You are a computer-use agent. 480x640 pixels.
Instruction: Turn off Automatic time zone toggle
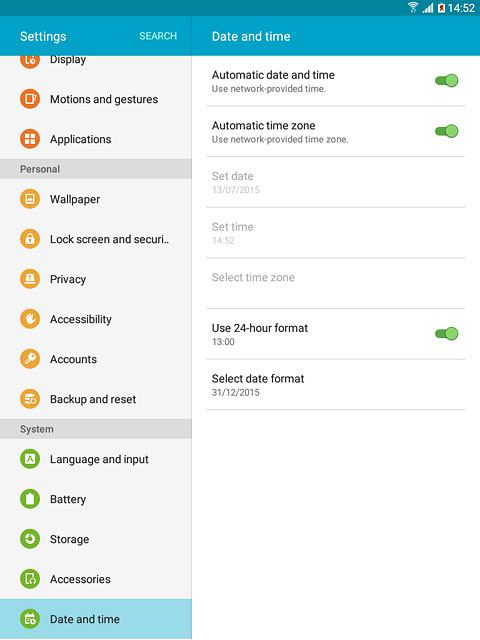click(x=447, y=131)
